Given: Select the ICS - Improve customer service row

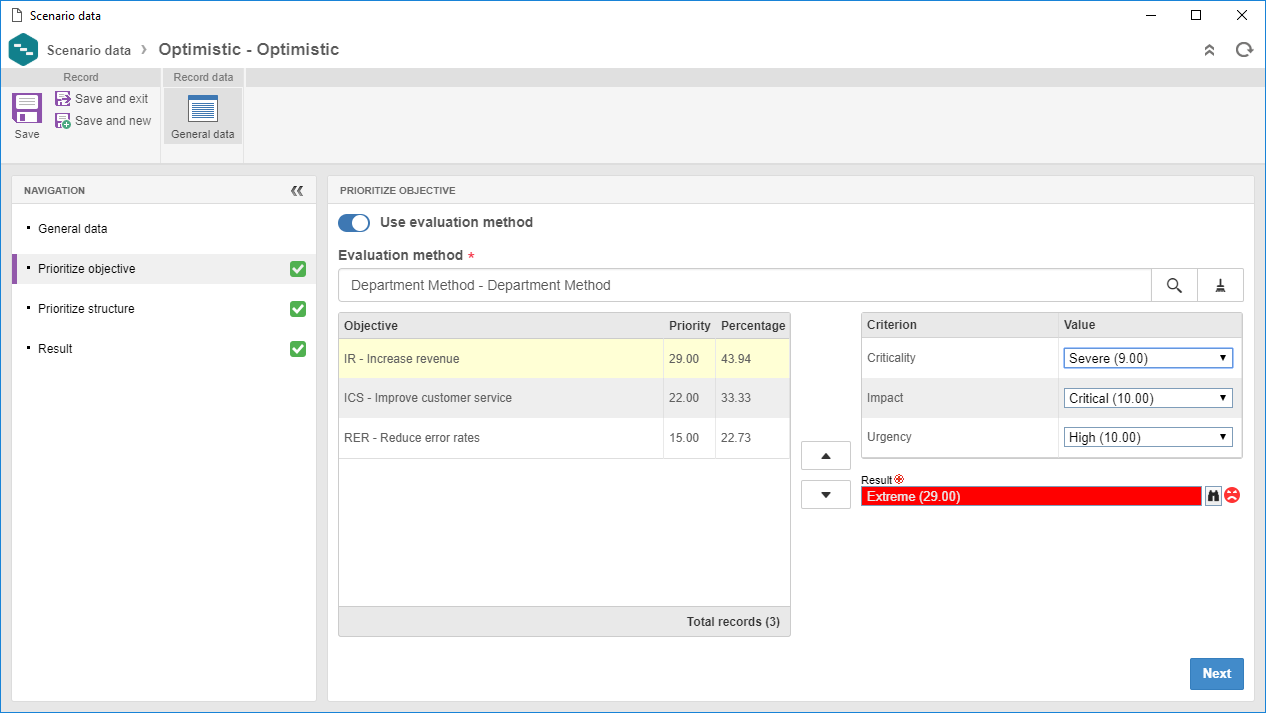Looking at the screenshot, I should click(x=564, y=398).
